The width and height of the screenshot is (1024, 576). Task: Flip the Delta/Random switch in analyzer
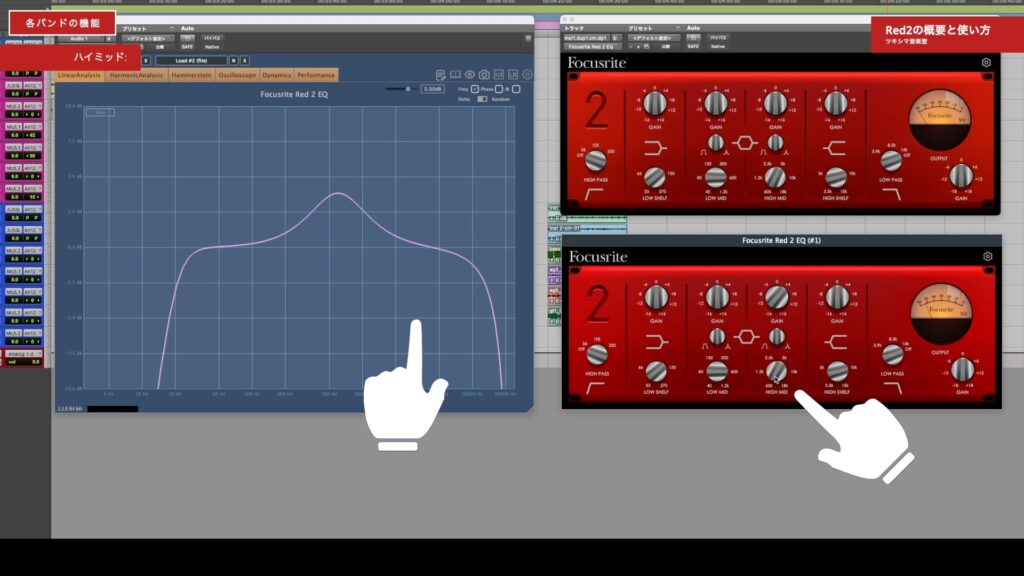[482, 99]
